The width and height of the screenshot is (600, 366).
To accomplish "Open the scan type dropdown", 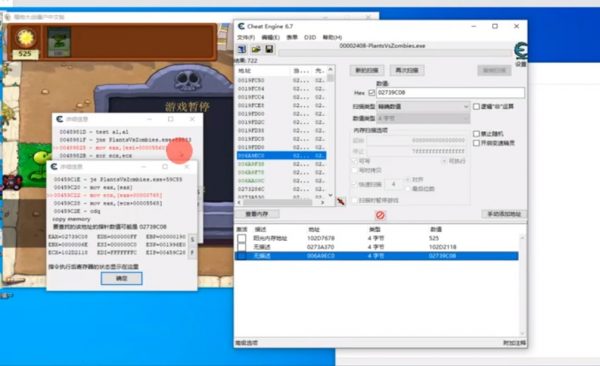I will 423,106.
